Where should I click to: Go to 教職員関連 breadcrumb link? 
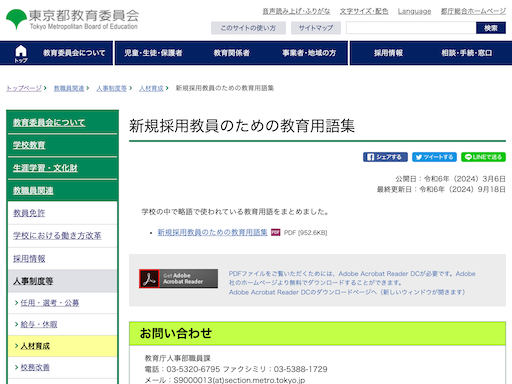[69, 88]
